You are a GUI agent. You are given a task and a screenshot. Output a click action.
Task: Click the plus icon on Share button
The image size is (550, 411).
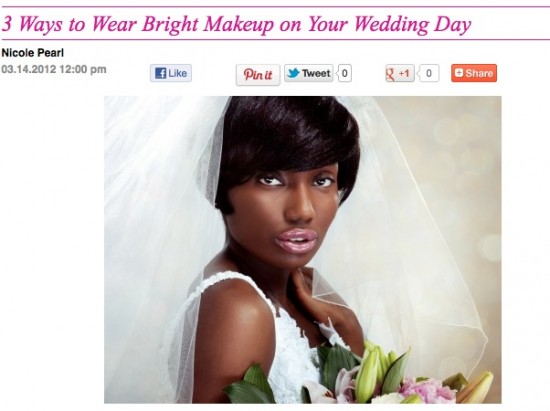(x=458, y=73)
